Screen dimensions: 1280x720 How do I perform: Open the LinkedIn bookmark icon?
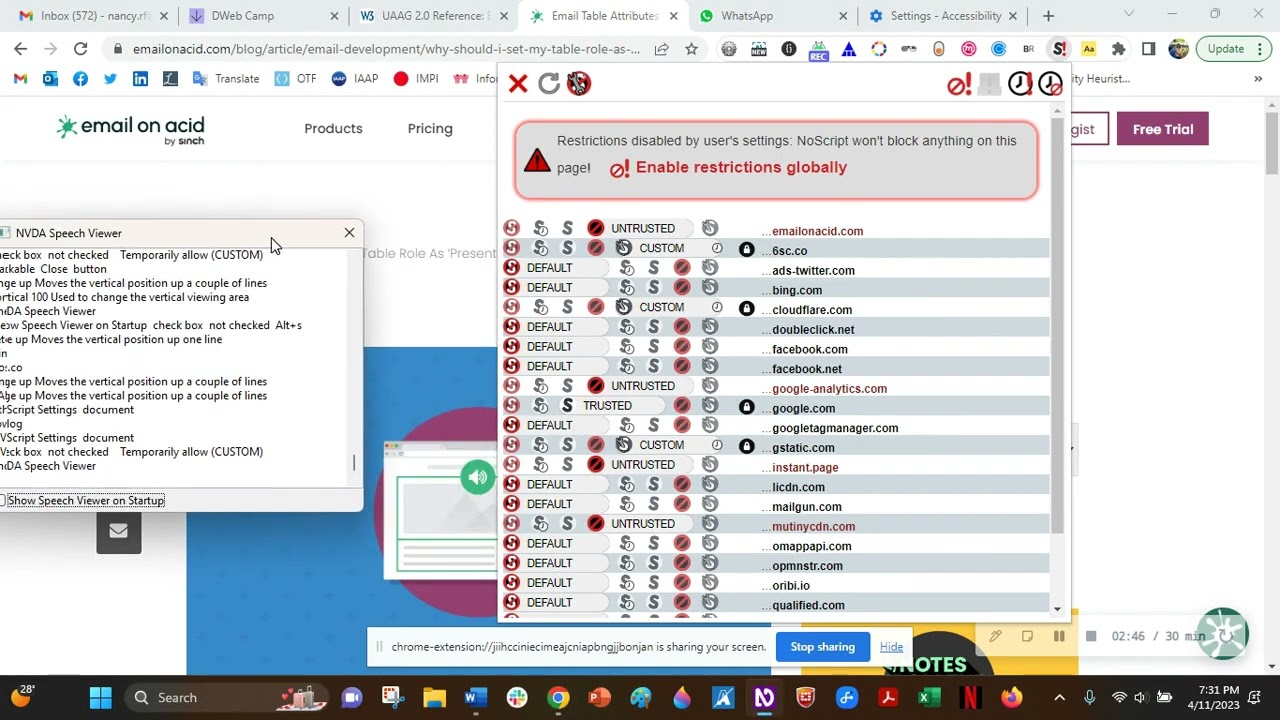[140, 79]
